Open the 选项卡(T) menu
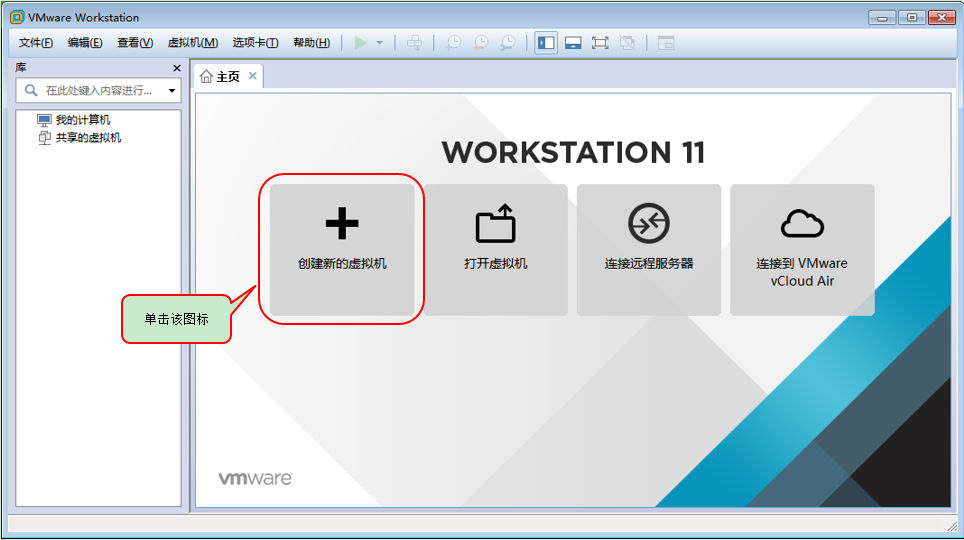 255,42
